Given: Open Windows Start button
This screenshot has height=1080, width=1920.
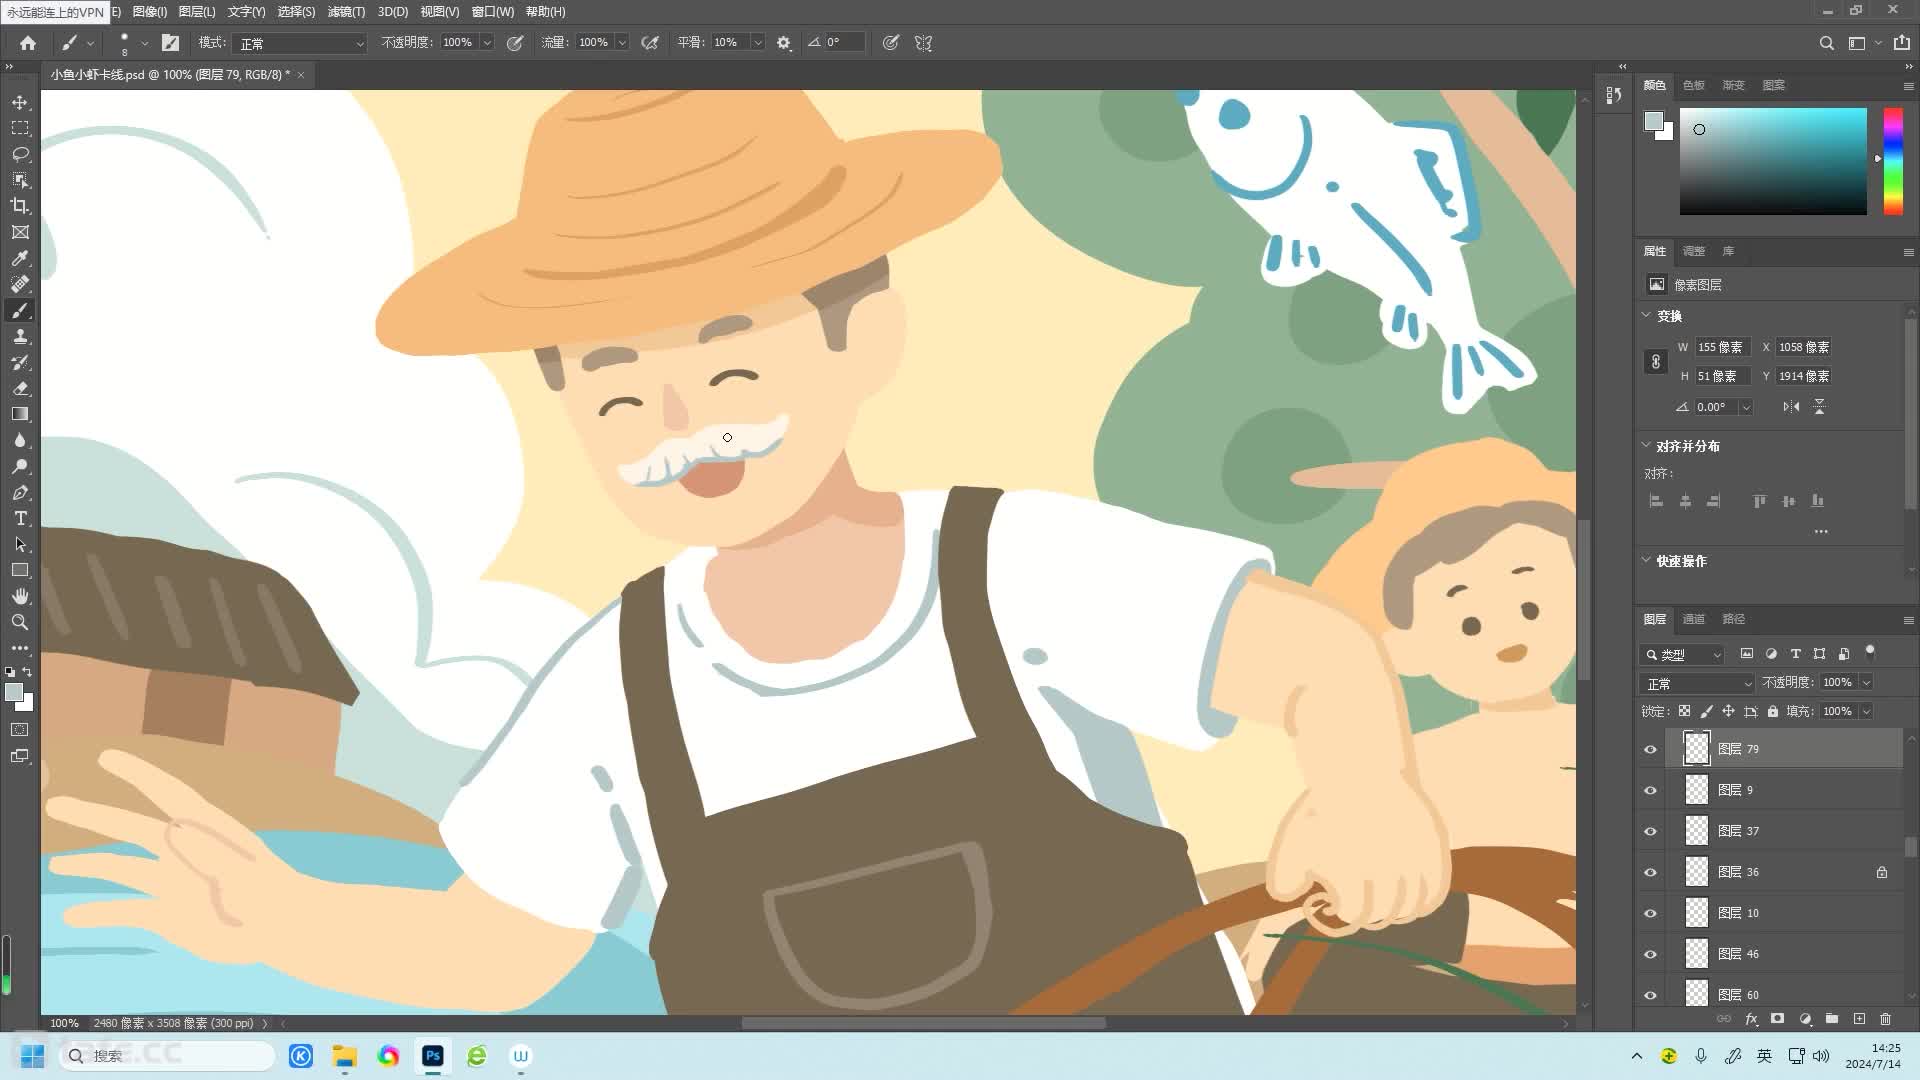Looking at the screenshot, I should pyautogui.click(x=32, y=1056).
